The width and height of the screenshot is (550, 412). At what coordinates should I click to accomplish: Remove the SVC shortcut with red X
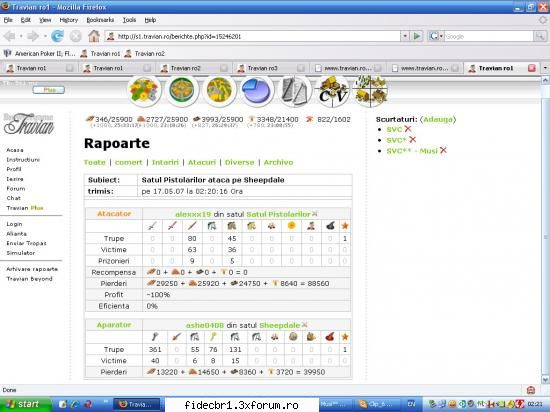[x=408, y=129]
